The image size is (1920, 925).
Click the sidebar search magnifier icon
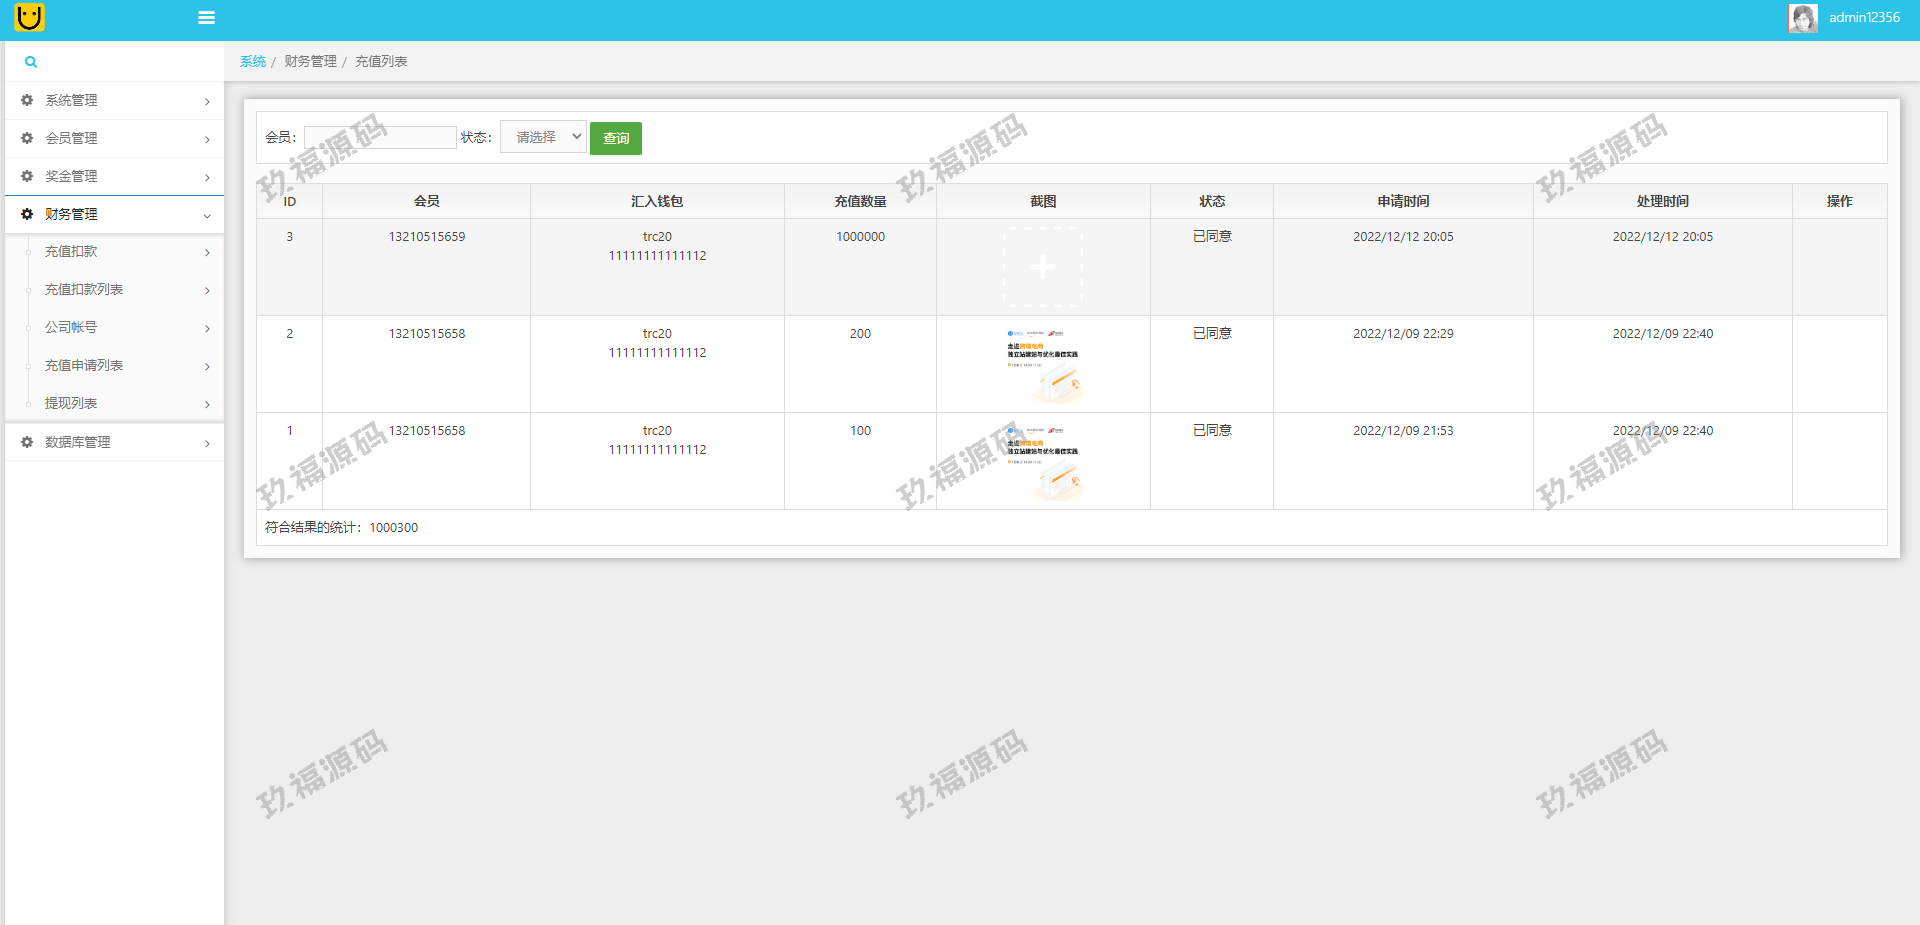coord(31,62)
